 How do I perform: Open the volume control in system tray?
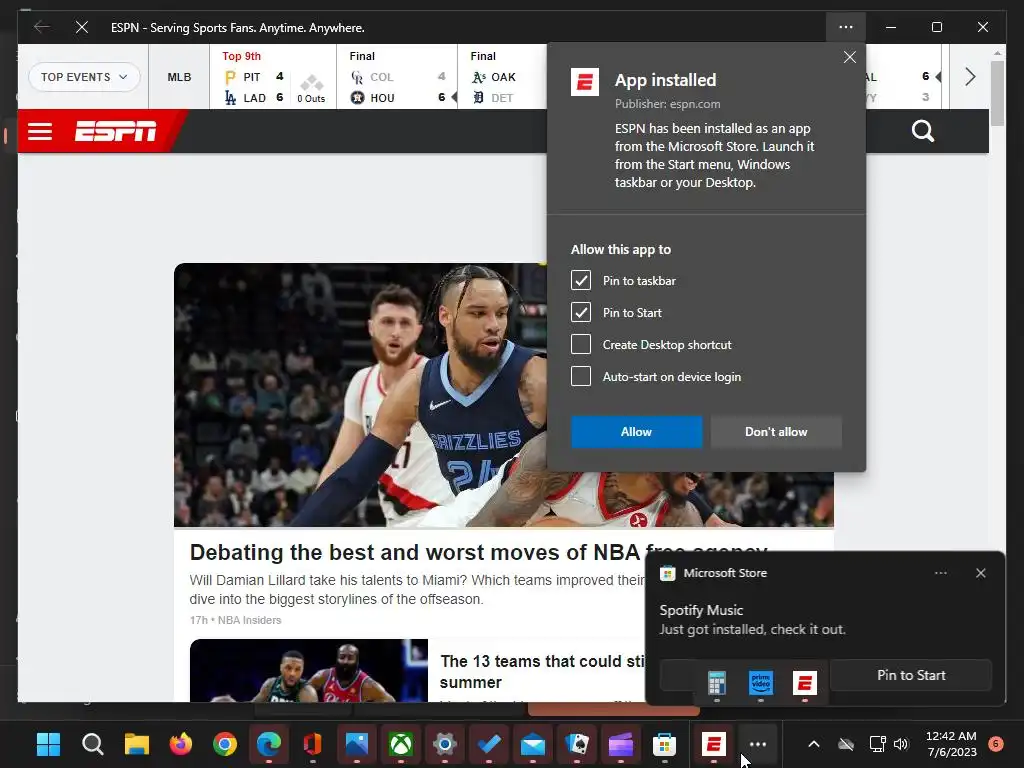click(x=901, y=744)
